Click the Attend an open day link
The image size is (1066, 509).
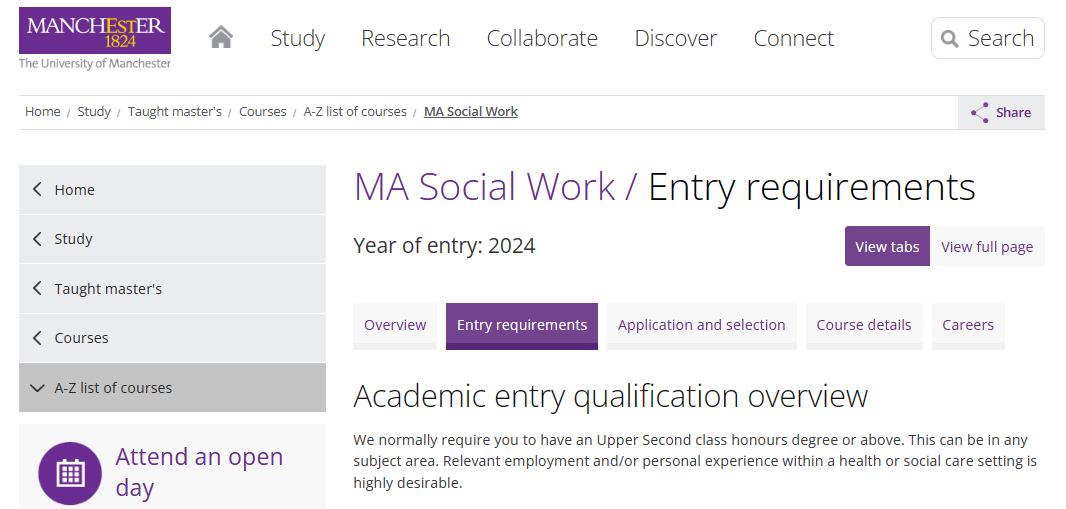click(199, 472)
